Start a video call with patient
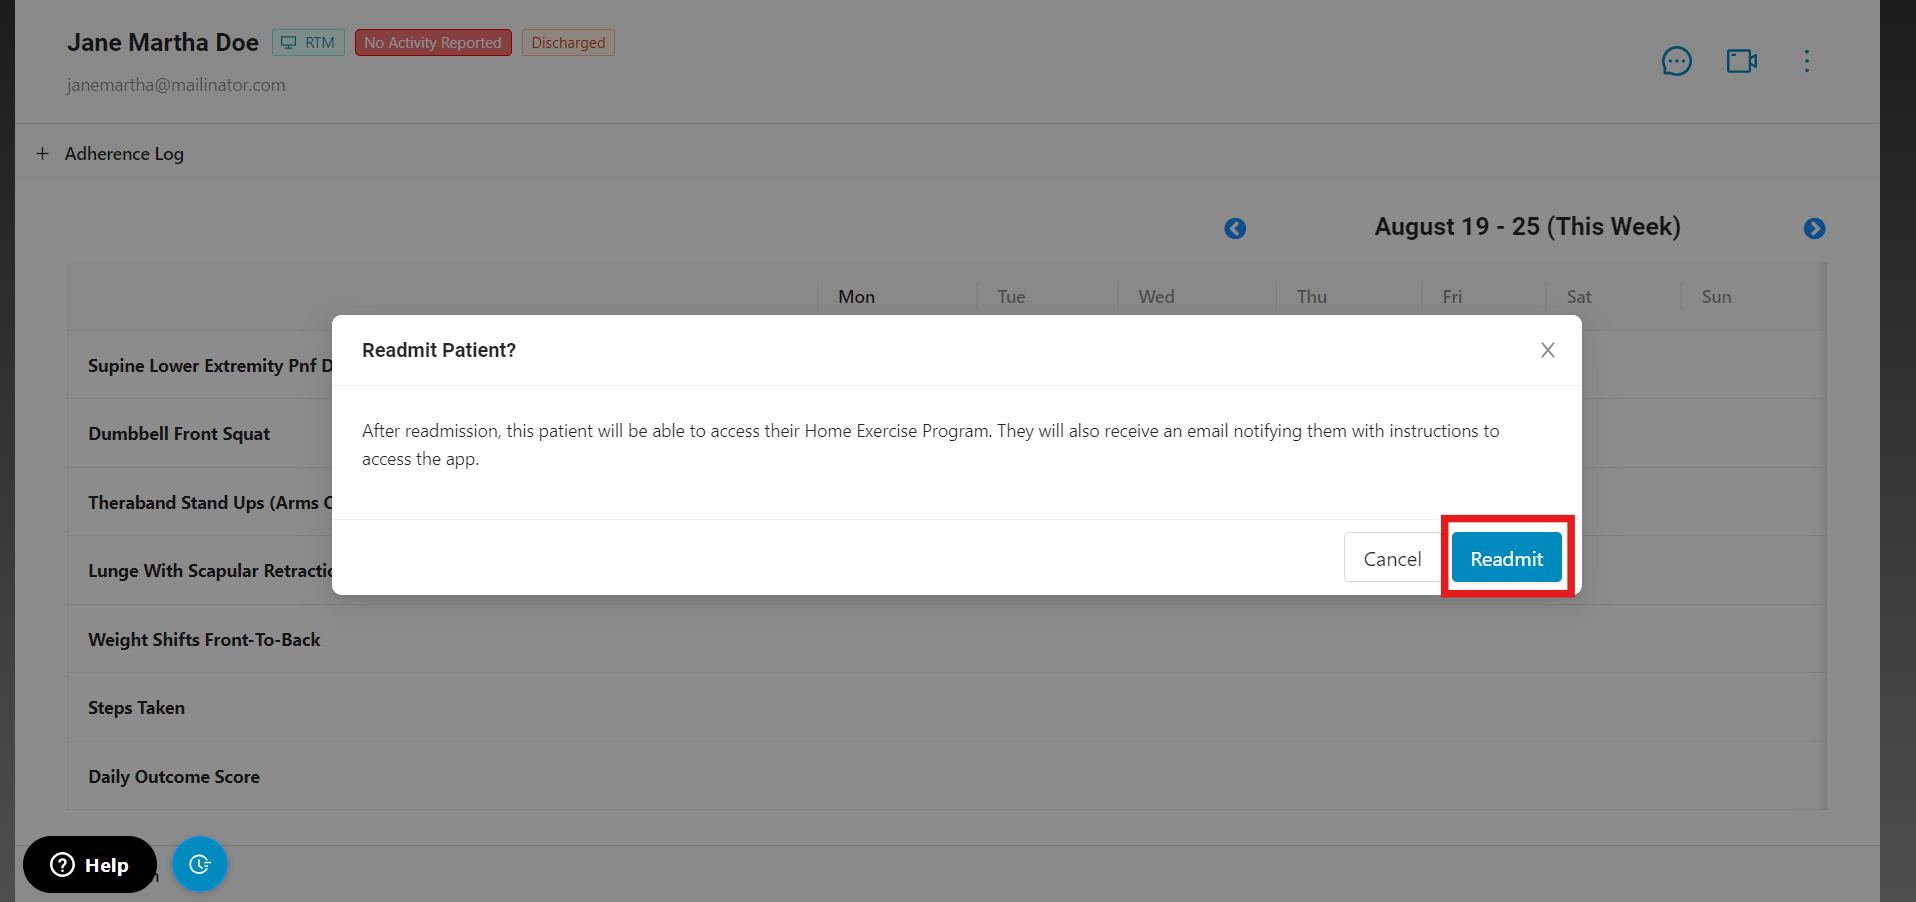This screenshot has width=1916, height=902. [x=1741, y=61]
